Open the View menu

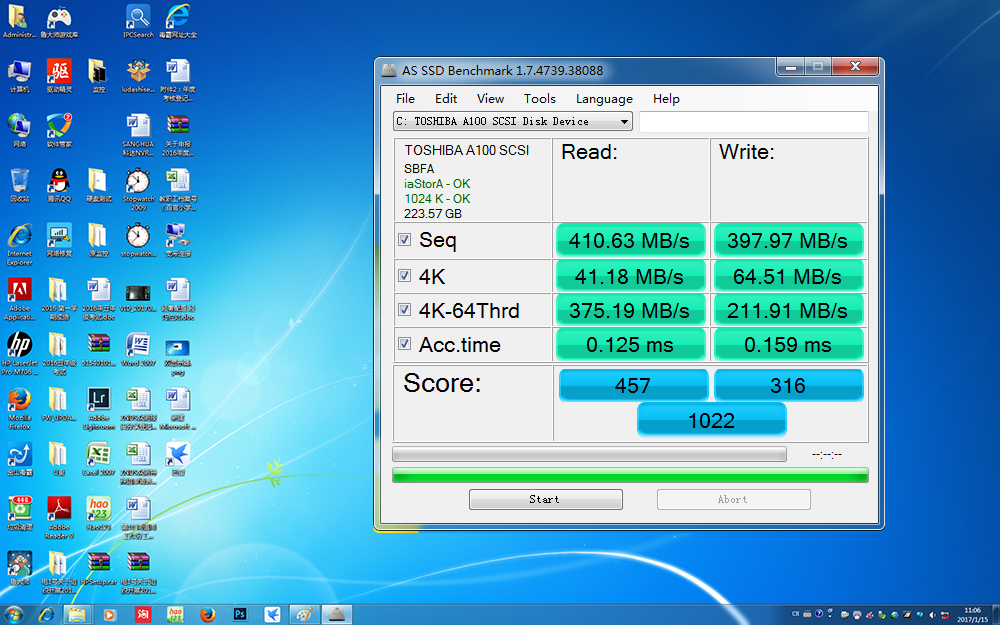490,98
